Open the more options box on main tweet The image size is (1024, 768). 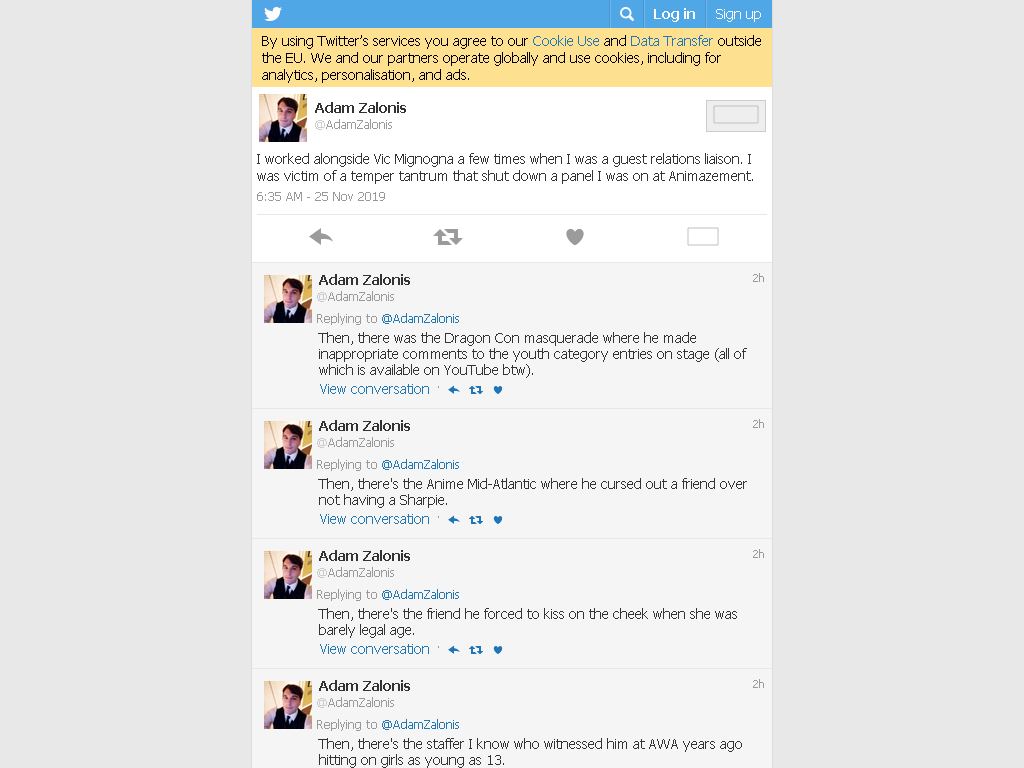pos(703,236)
